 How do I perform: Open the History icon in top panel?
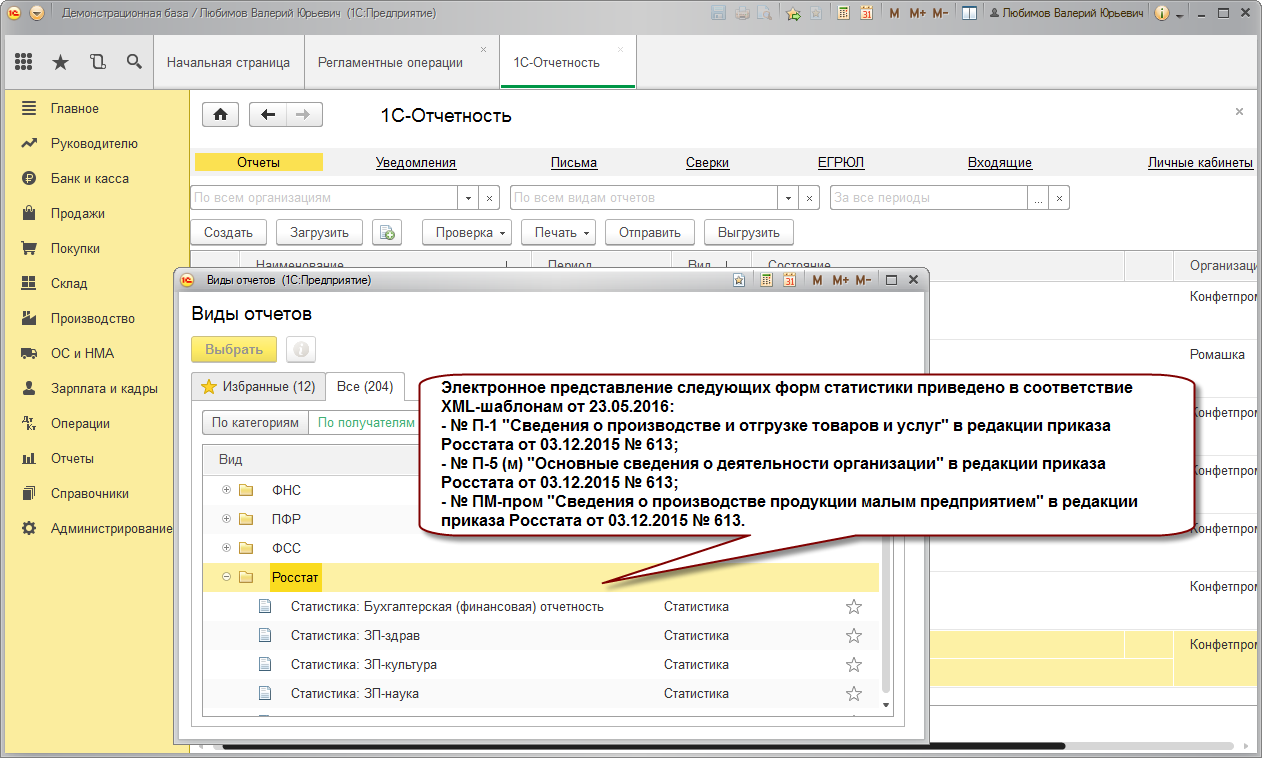[x=97, y=62]
